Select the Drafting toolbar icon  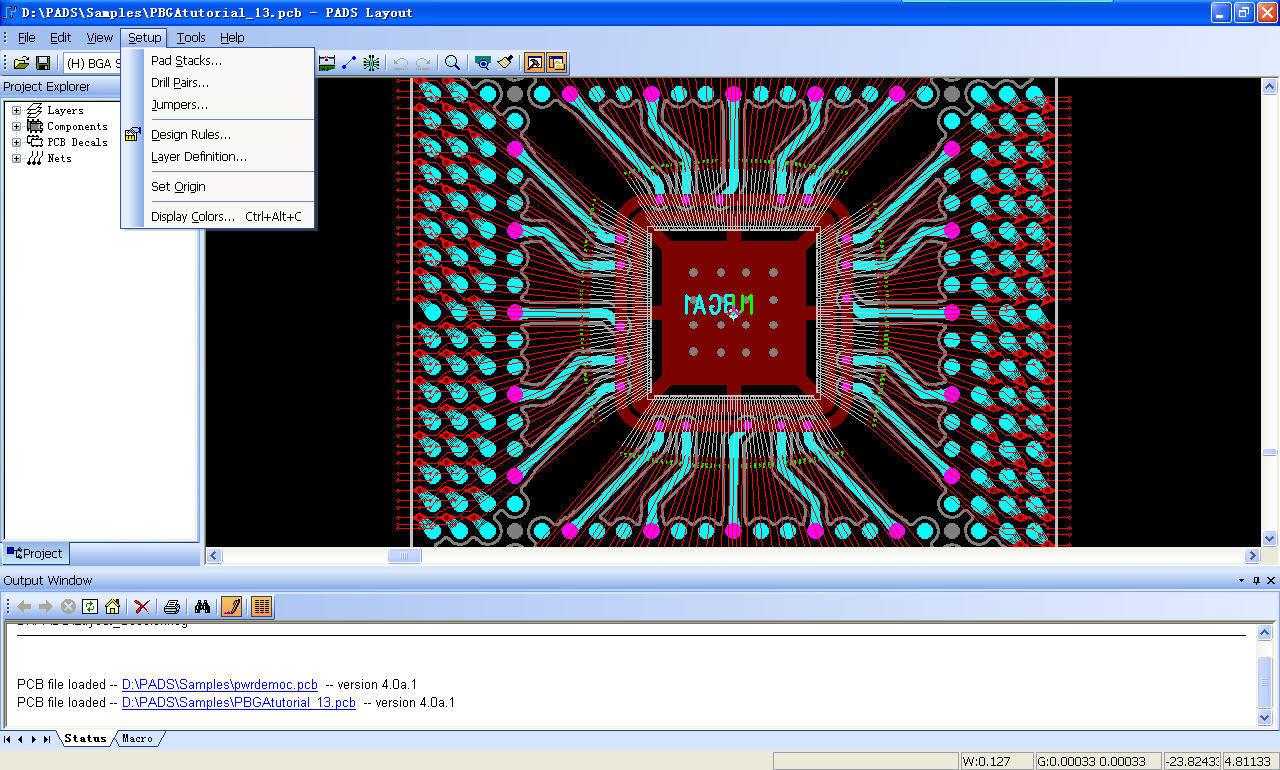tap(327, 63)
